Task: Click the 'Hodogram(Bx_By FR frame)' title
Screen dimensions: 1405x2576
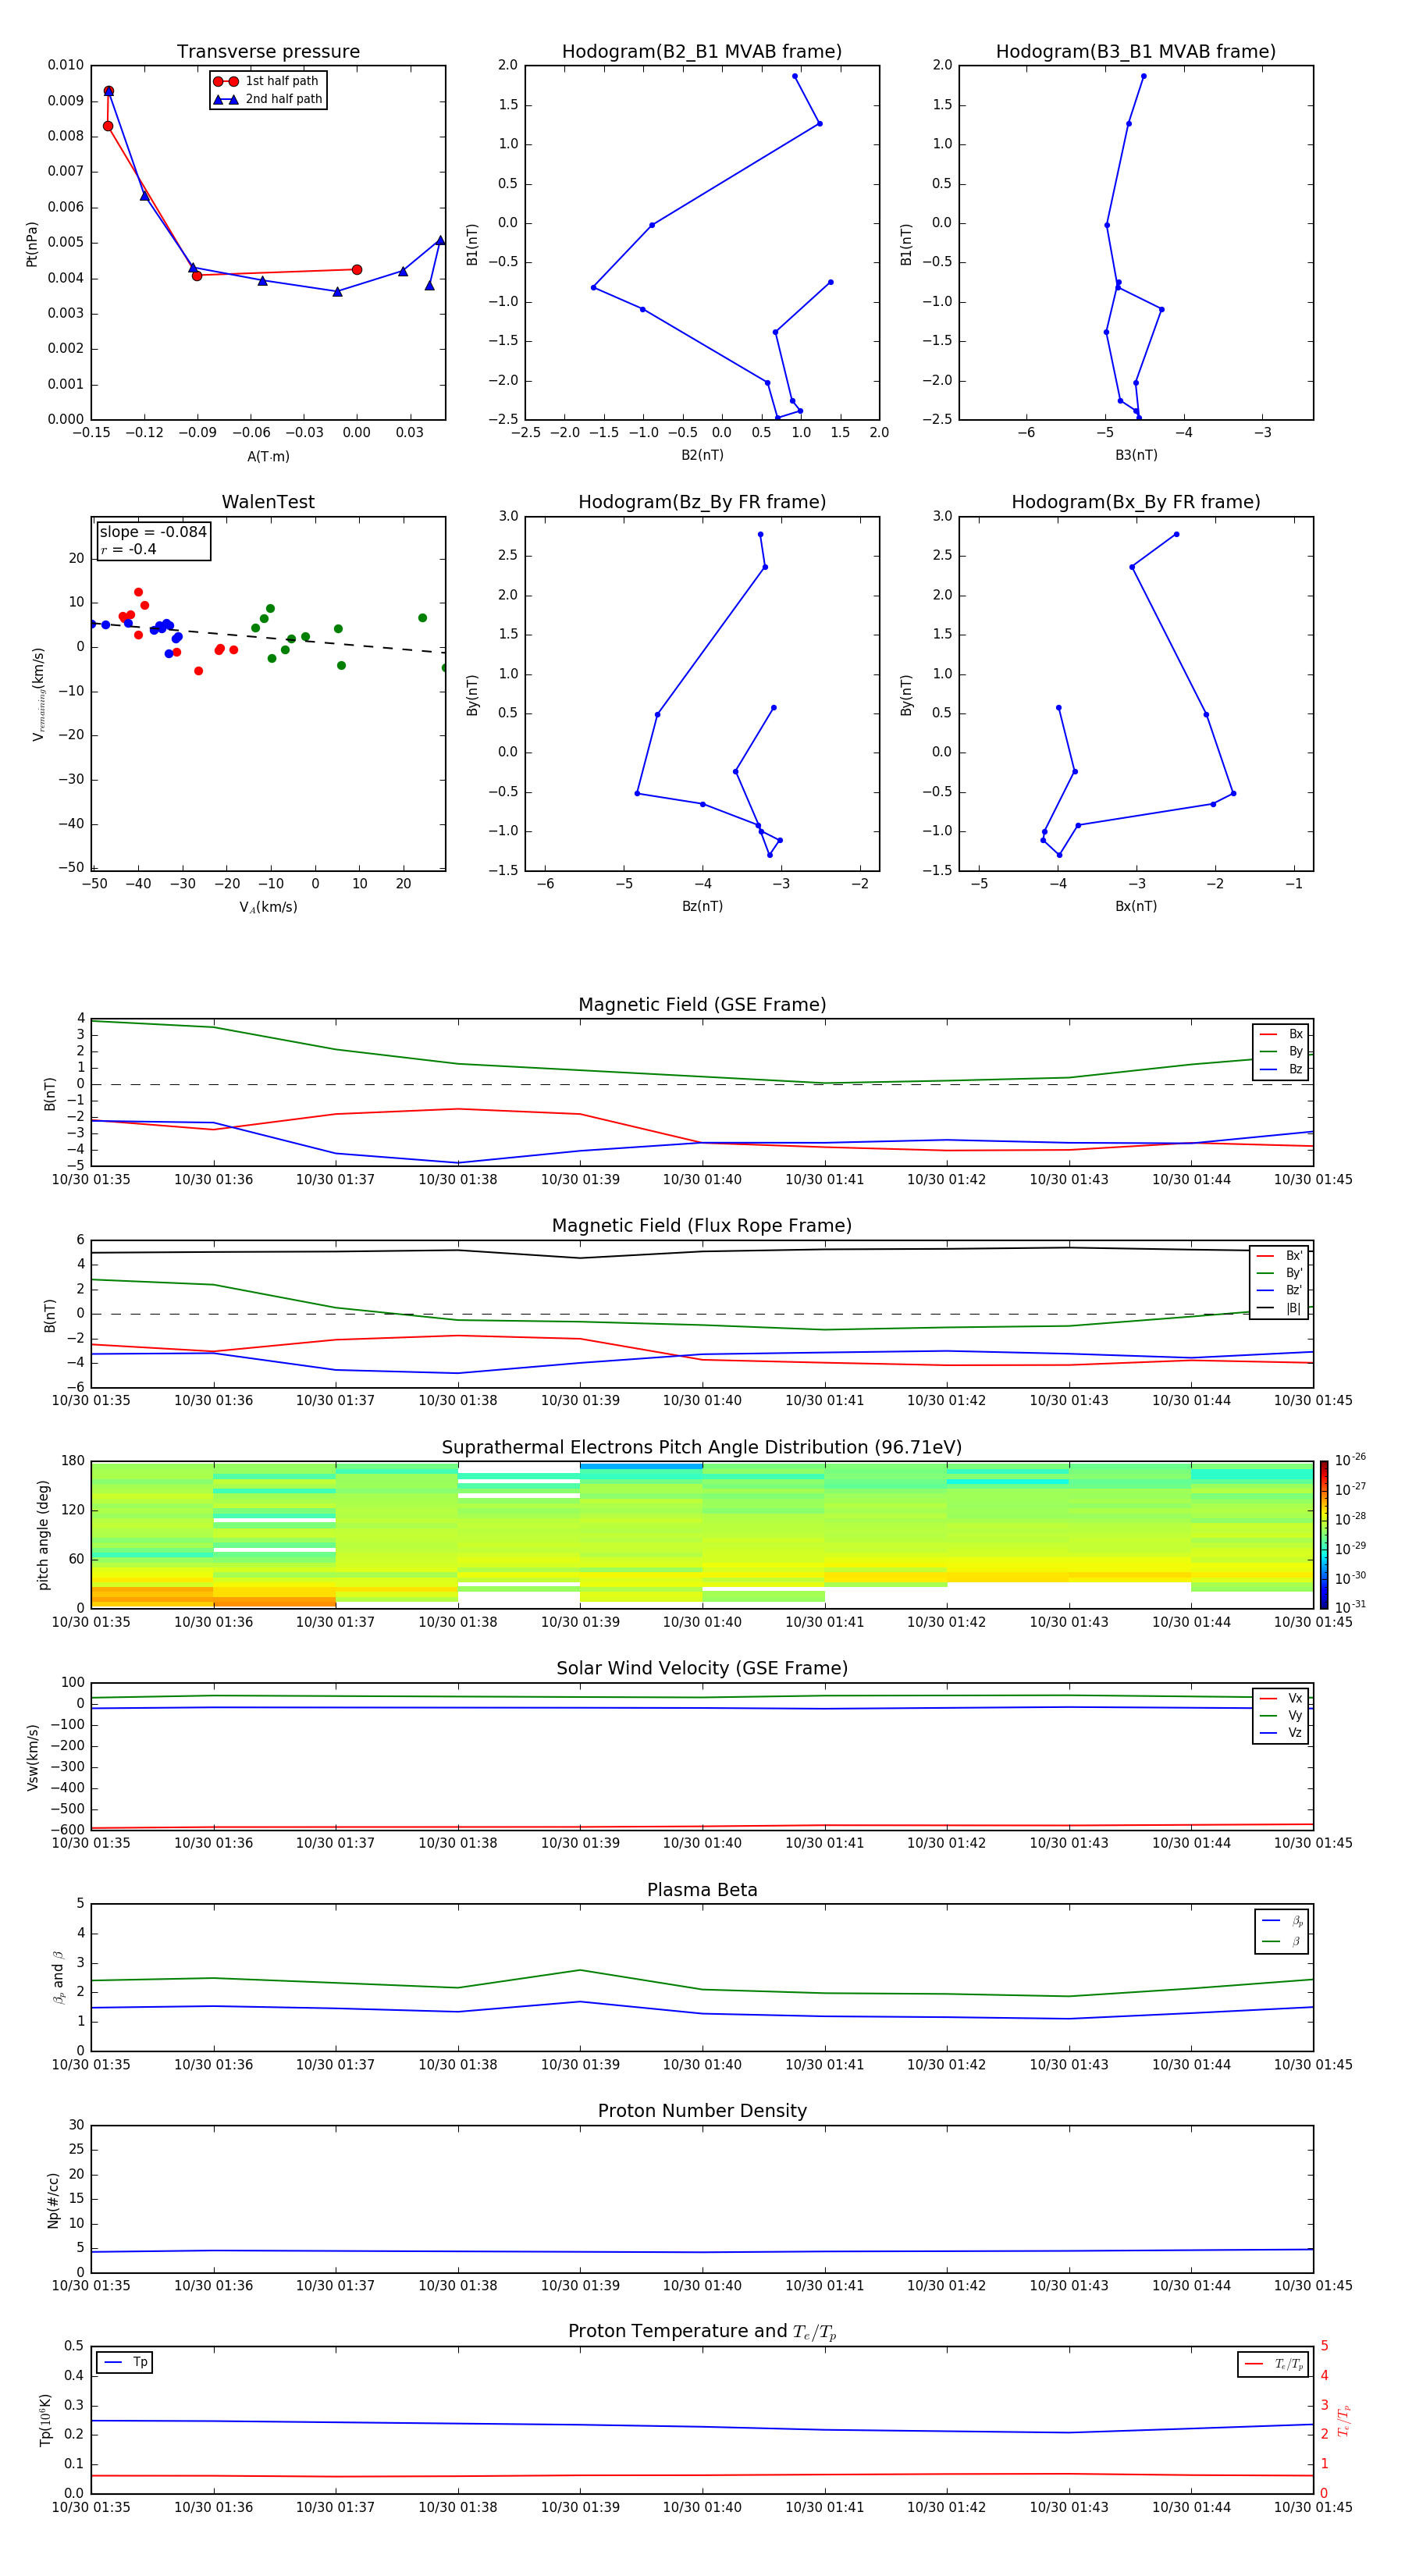Action: point(1136,502)
